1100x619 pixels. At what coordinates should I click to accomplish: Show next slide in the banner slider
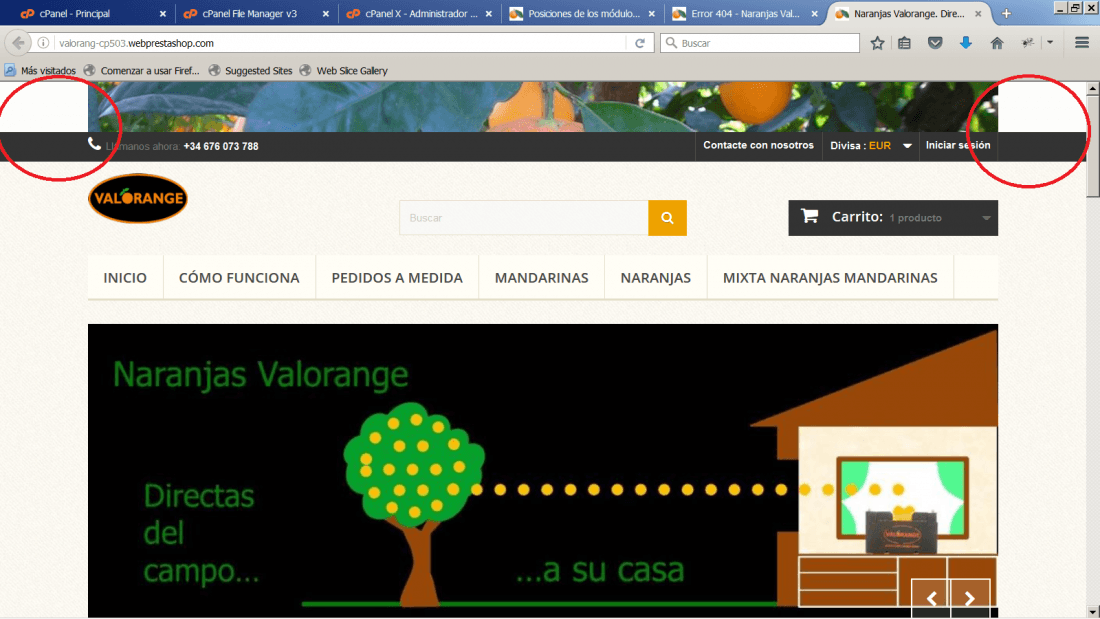[970, 598]
